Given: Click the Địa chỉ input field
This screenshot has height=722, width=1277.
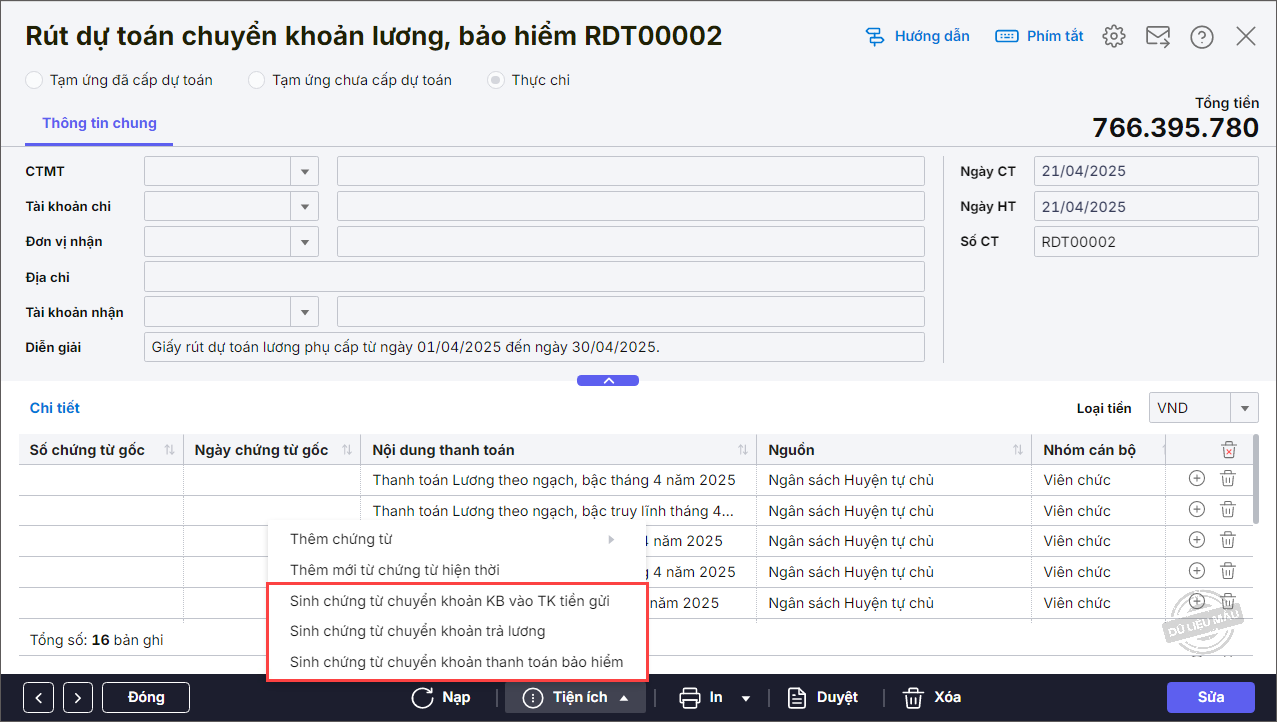Looking at the screenshot, I should [534, 277].
